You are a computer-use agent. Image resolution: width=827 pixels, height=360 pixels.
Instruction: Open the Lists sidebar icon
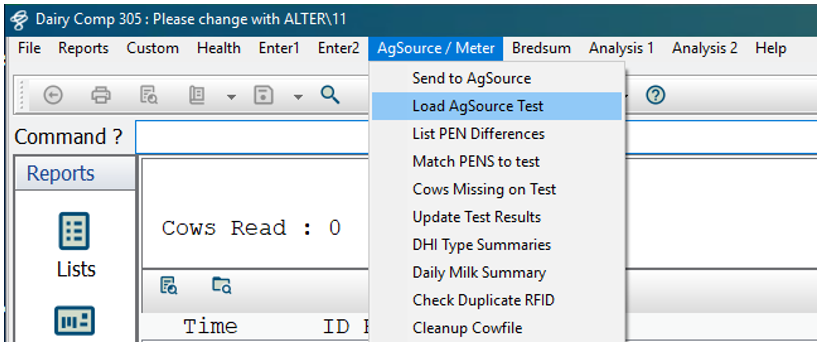coord(74,245)
